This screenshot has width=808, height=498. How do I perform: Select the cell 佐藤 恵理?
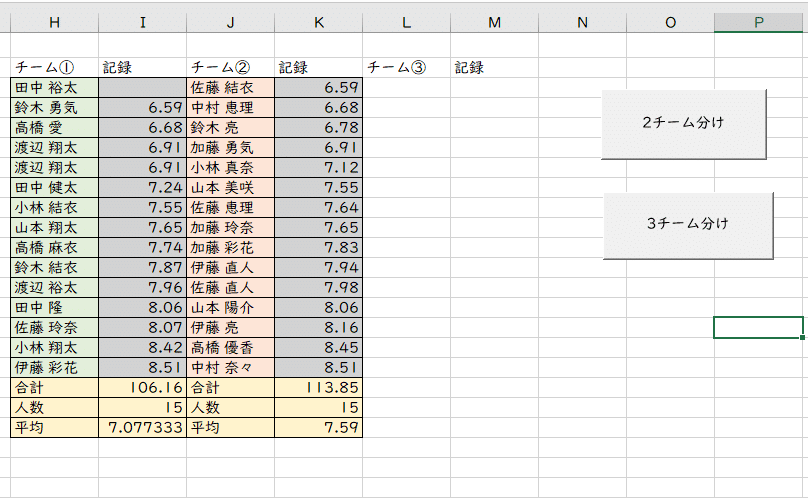pos(230,208)
